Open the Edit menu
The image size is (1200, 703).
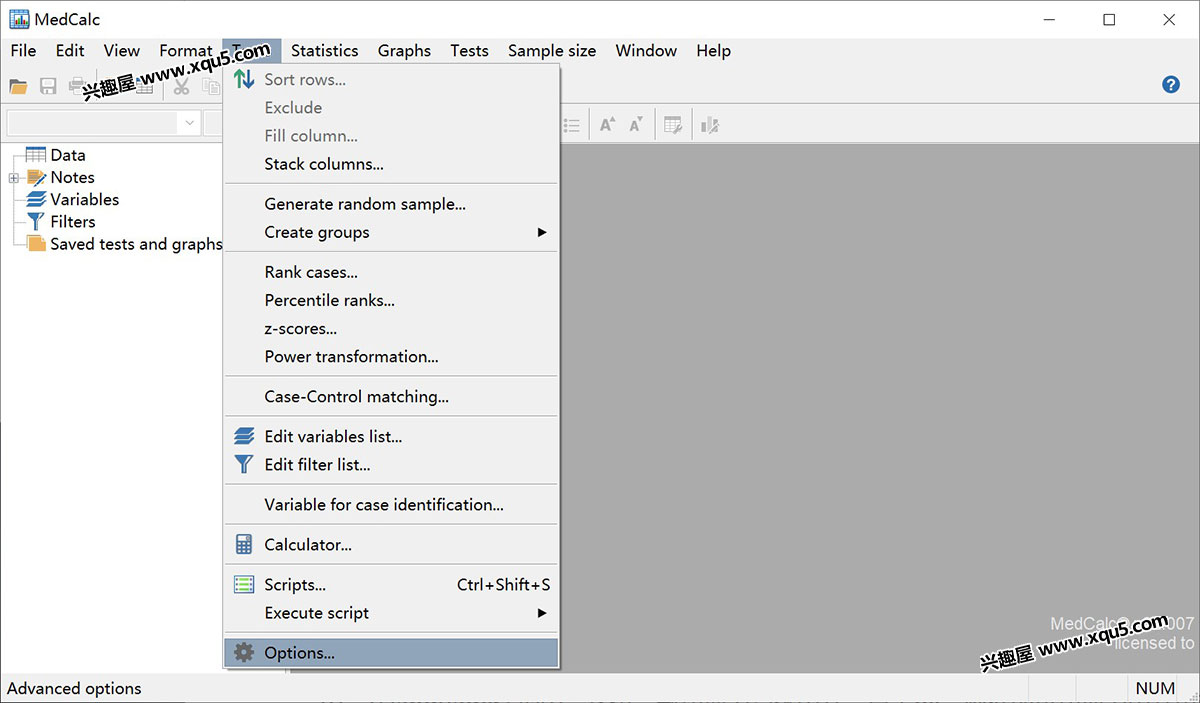point(70,51)
